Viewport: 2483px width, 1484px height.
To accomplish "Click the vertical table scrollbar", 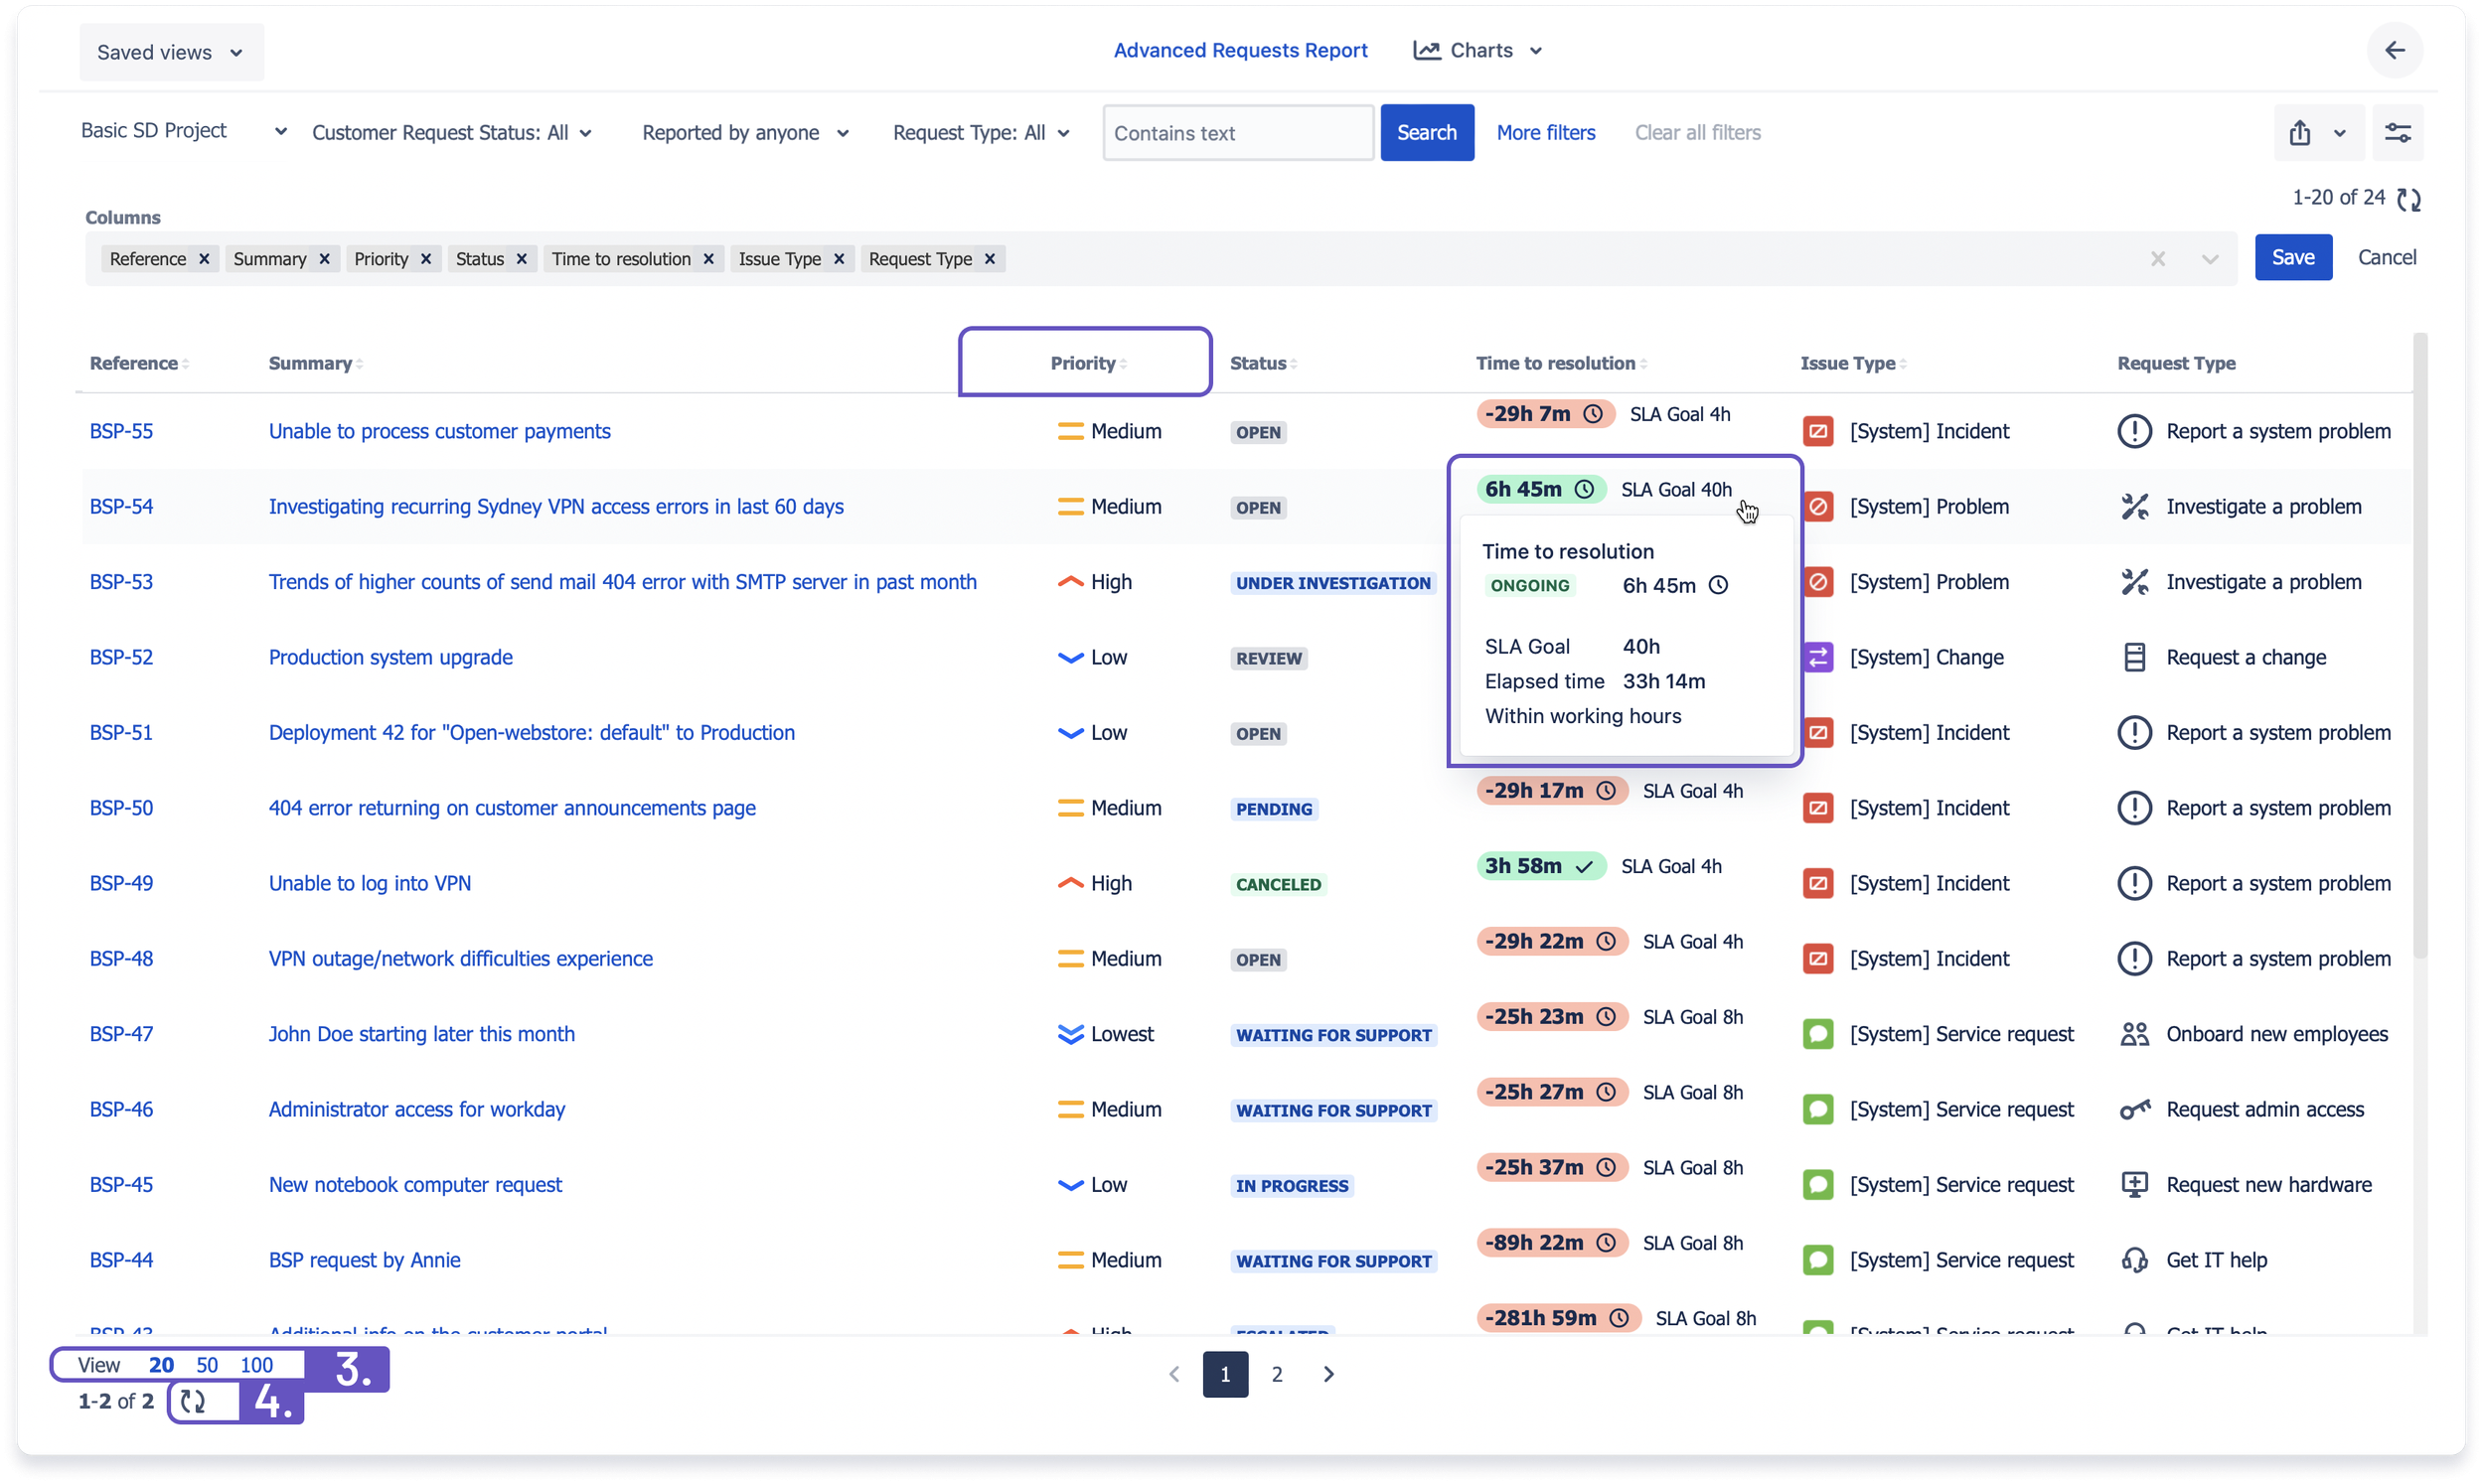I will point(2419,640).
